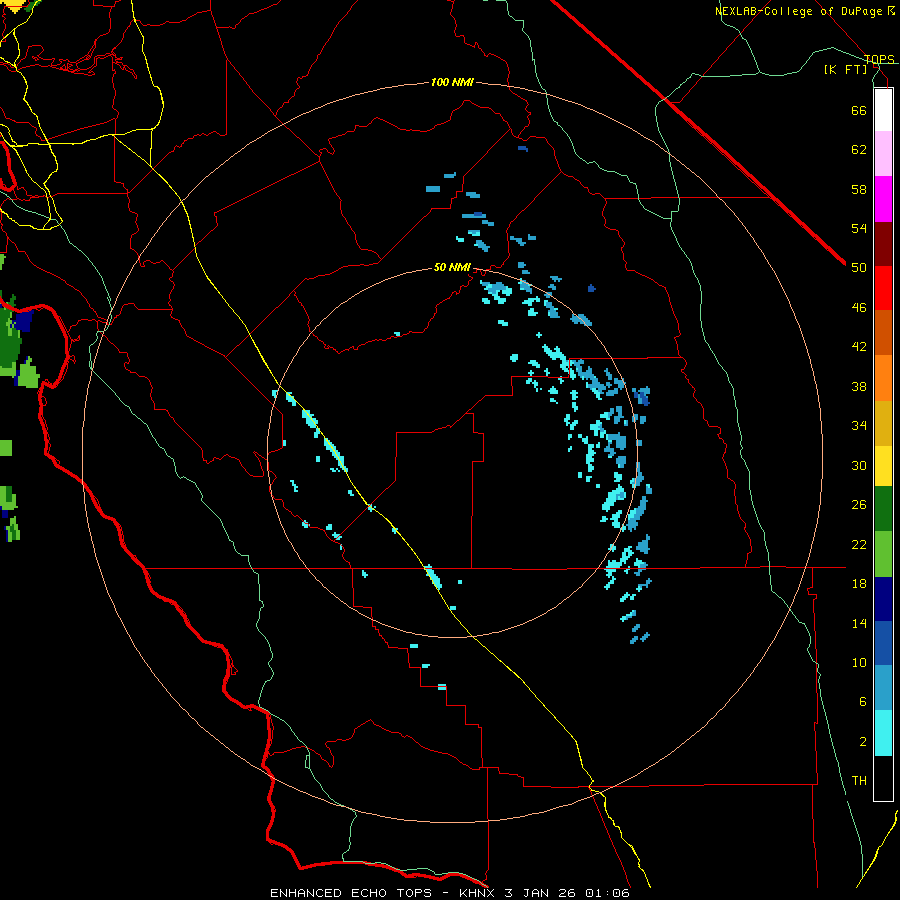Click the '26' value on the legend scale
The image size is (900, 900).
[859, 505]
